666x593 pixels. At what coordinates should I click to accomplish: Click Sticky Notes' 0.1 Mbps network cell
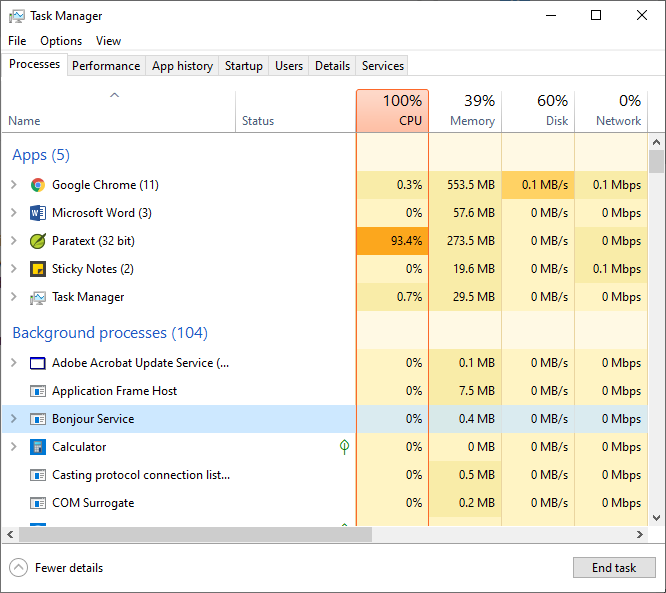click(611, 269)
